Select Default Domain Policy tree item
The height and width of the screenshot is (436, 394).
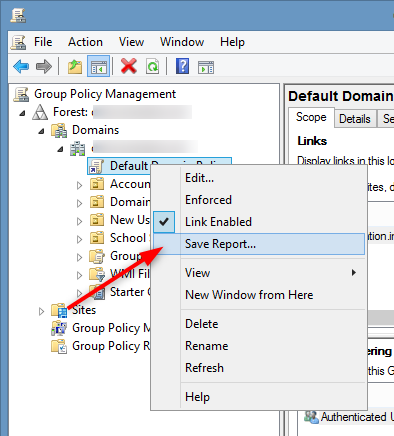[159, 166]
